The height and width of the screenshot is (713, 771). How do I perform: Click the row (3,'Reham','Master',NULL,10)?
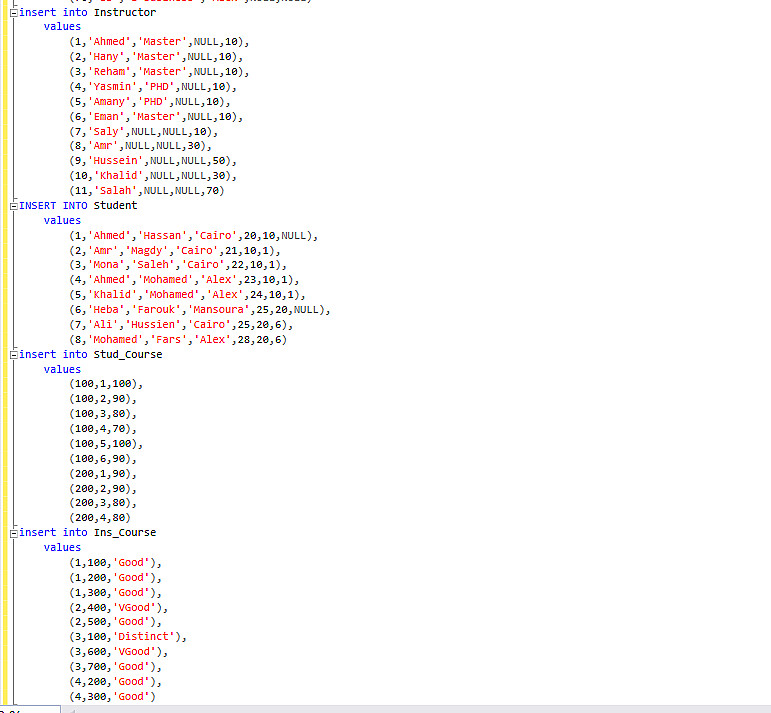(x=159, y=72)
